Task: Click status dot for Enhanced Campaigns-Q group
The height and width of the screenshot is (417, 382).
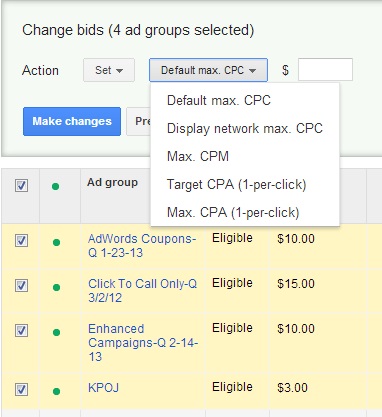Action: click(56, 332)
